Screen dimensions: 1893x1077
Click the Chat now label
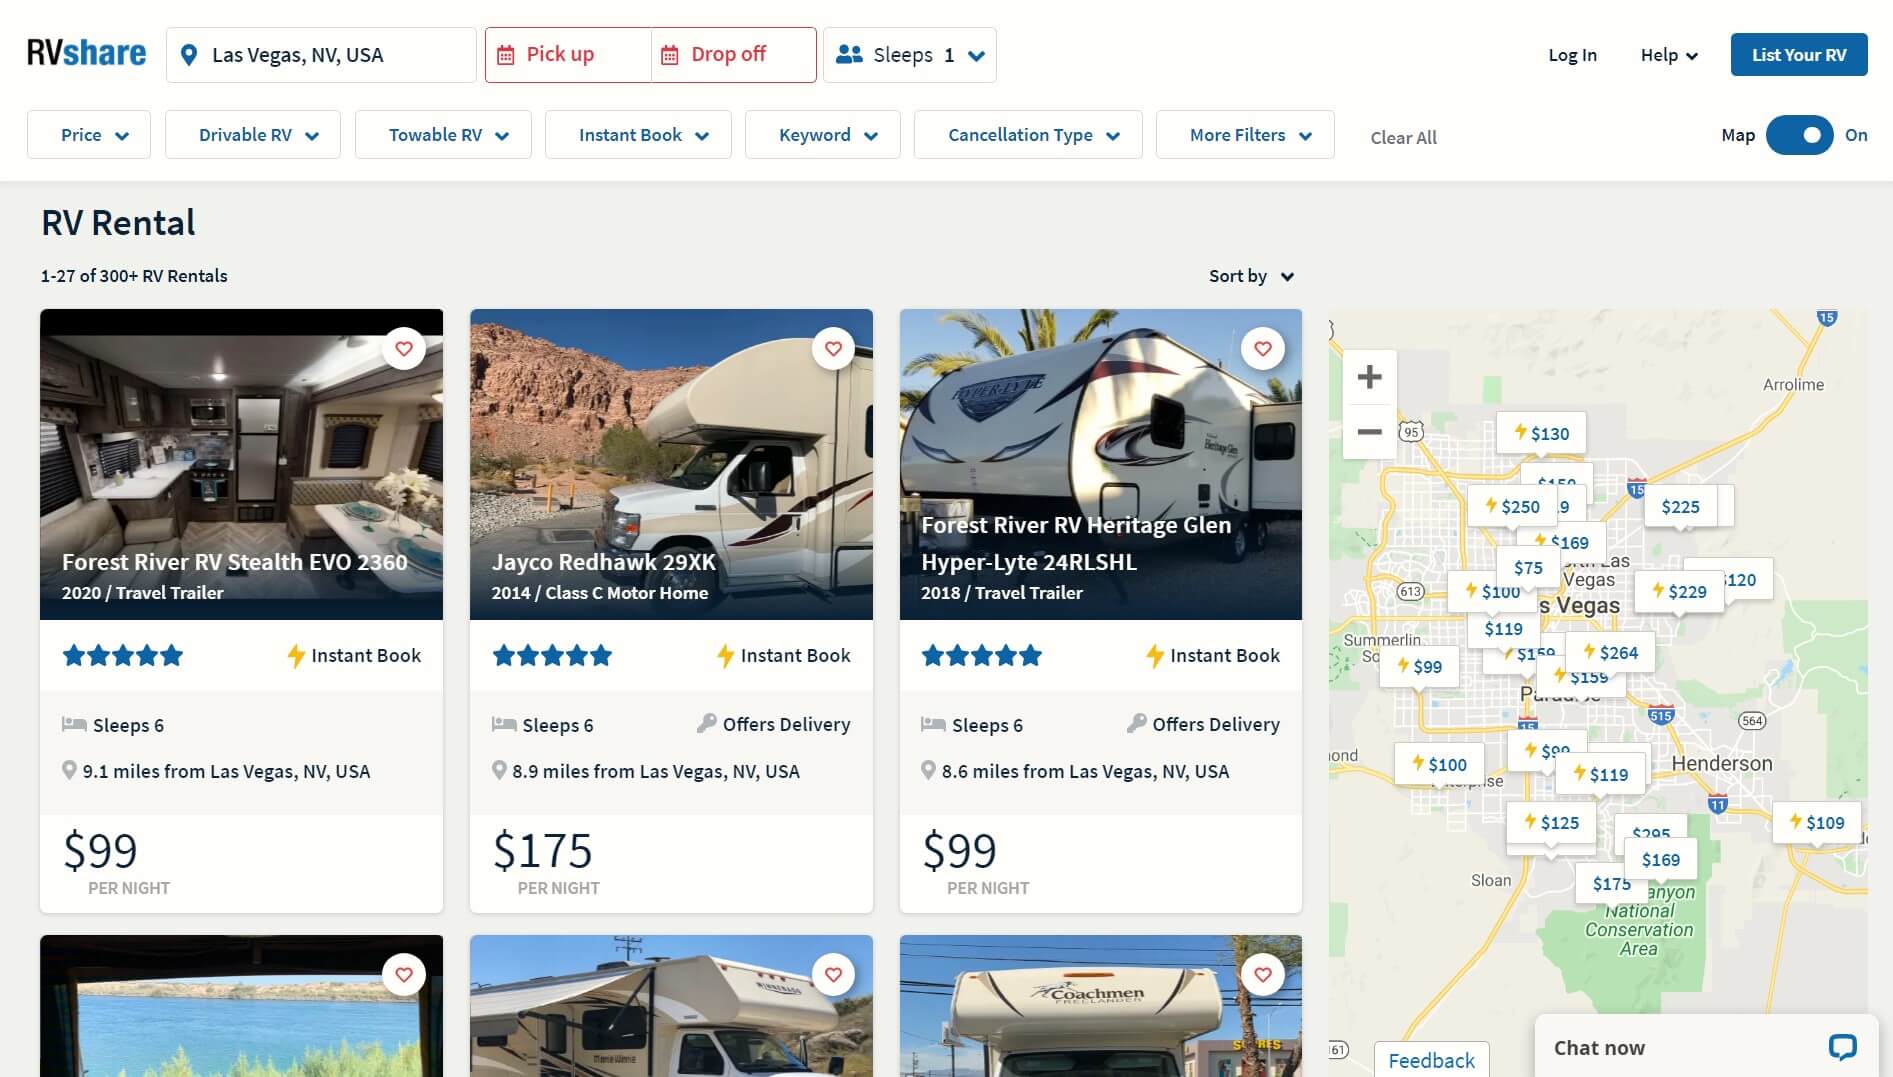(x=1599, y=1047)
